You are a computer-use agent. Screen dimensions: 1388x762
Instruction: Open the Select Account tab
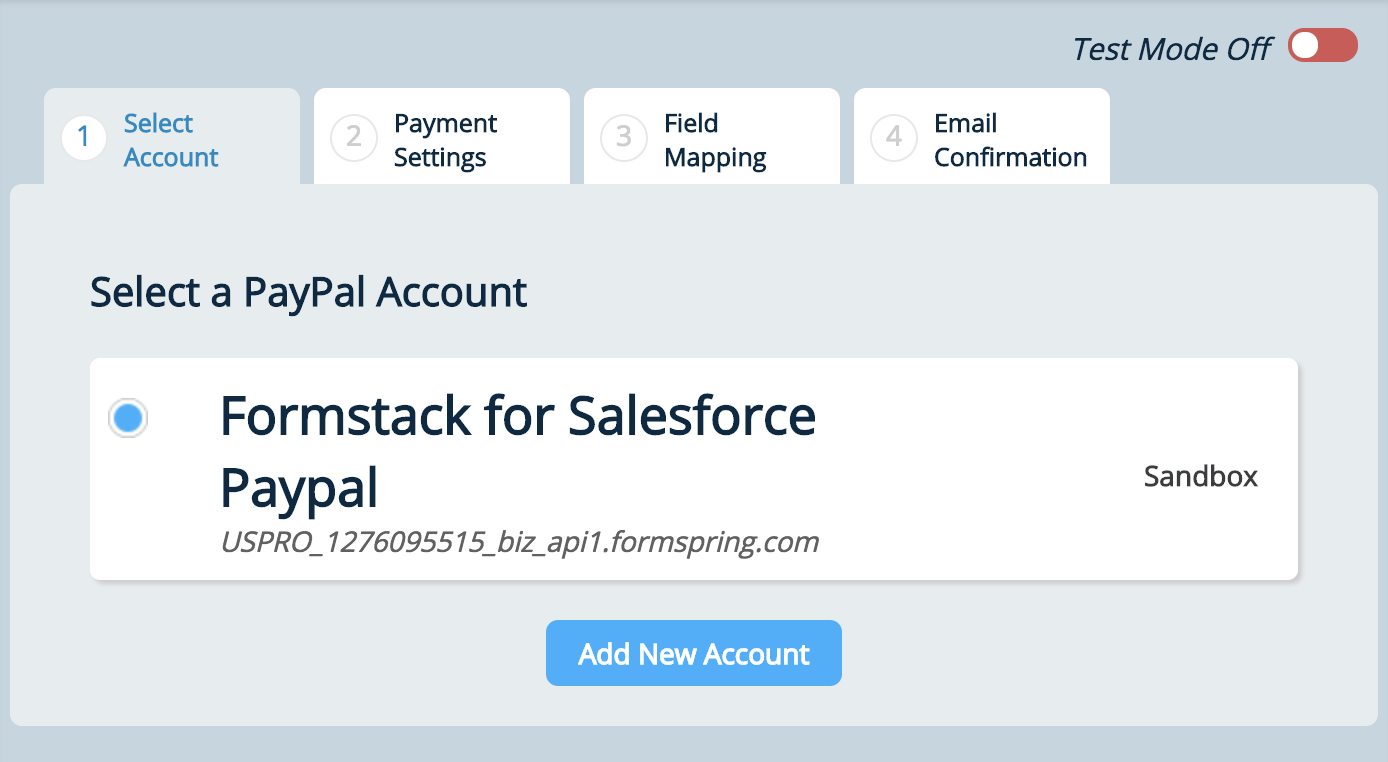[x=171, y=140]
